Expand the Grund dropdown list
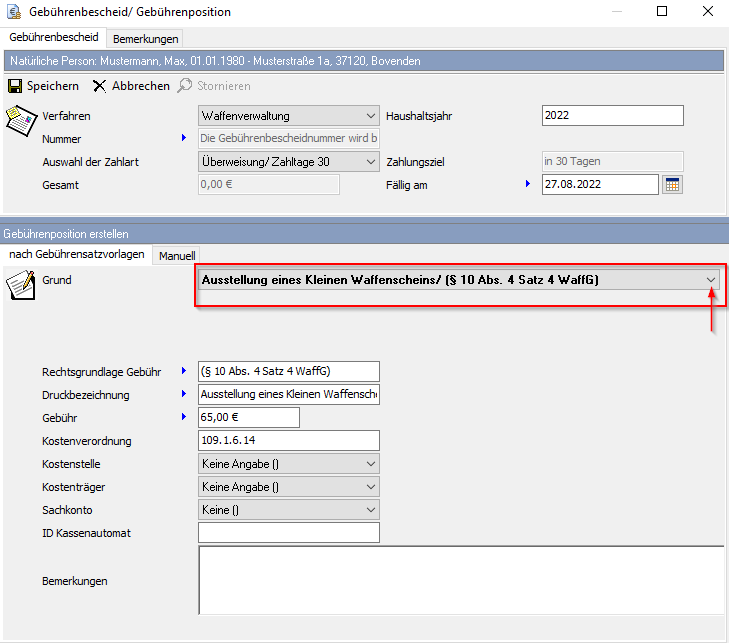Viewport: 729px width, 643px height. [710, 280]
